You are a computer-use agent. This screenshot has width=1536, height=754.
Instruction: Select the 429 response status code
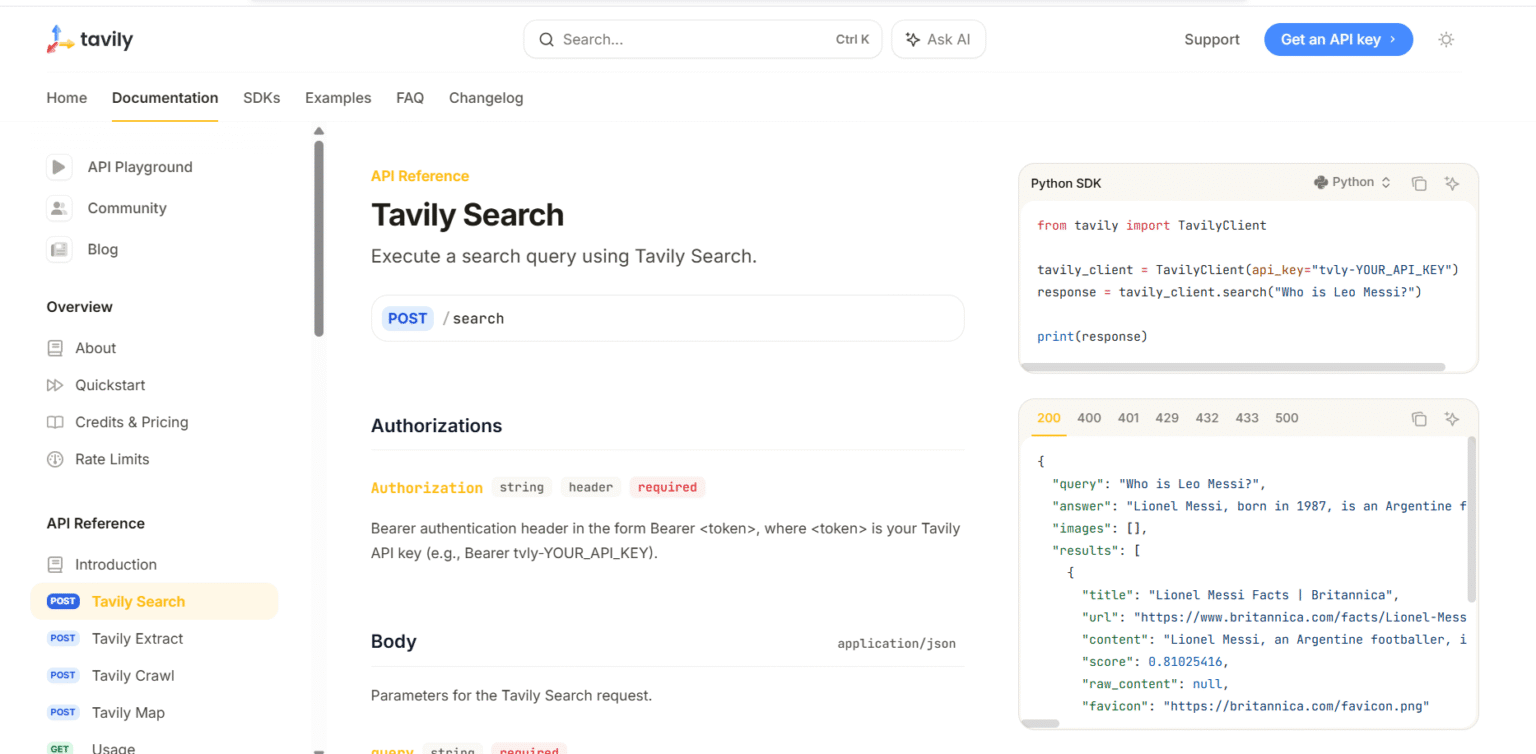coord(1166,418)
